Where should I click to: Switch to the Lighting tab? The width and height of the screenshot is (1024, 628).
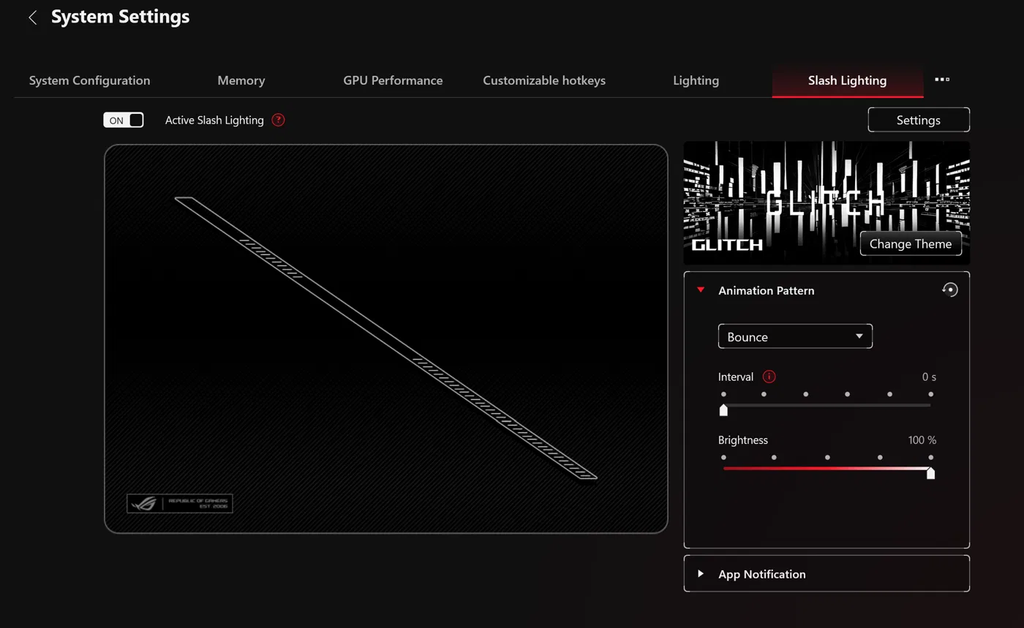[696, 80]
